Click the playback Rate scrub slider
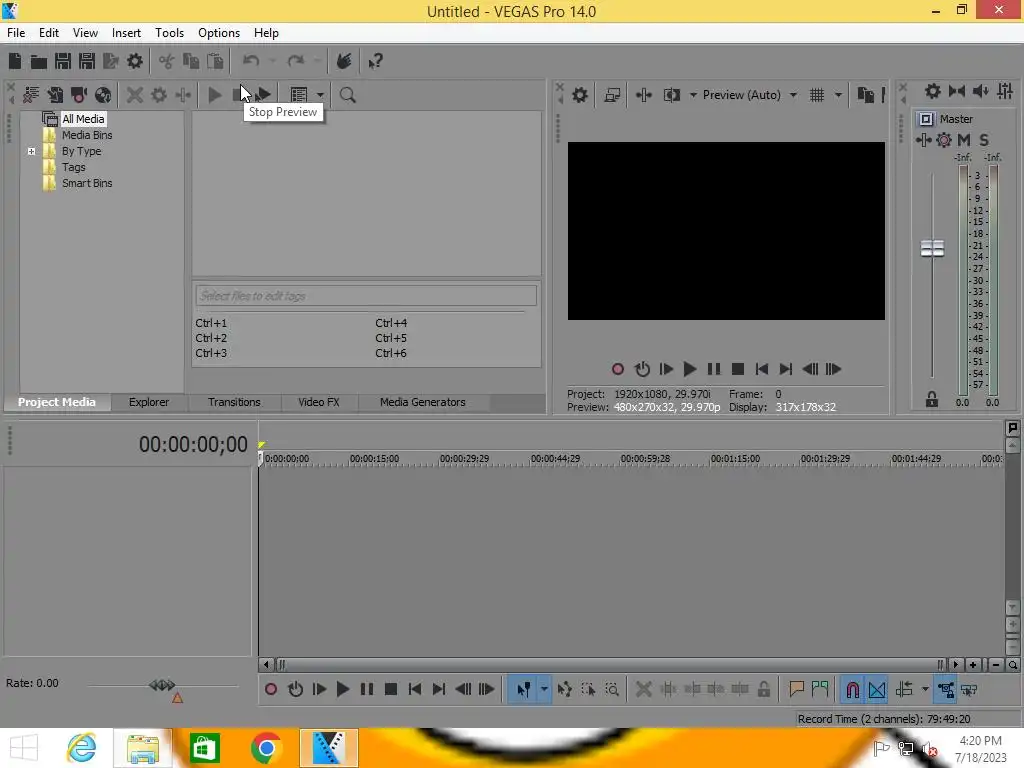 pyautogui.click(x=162, y=685)
